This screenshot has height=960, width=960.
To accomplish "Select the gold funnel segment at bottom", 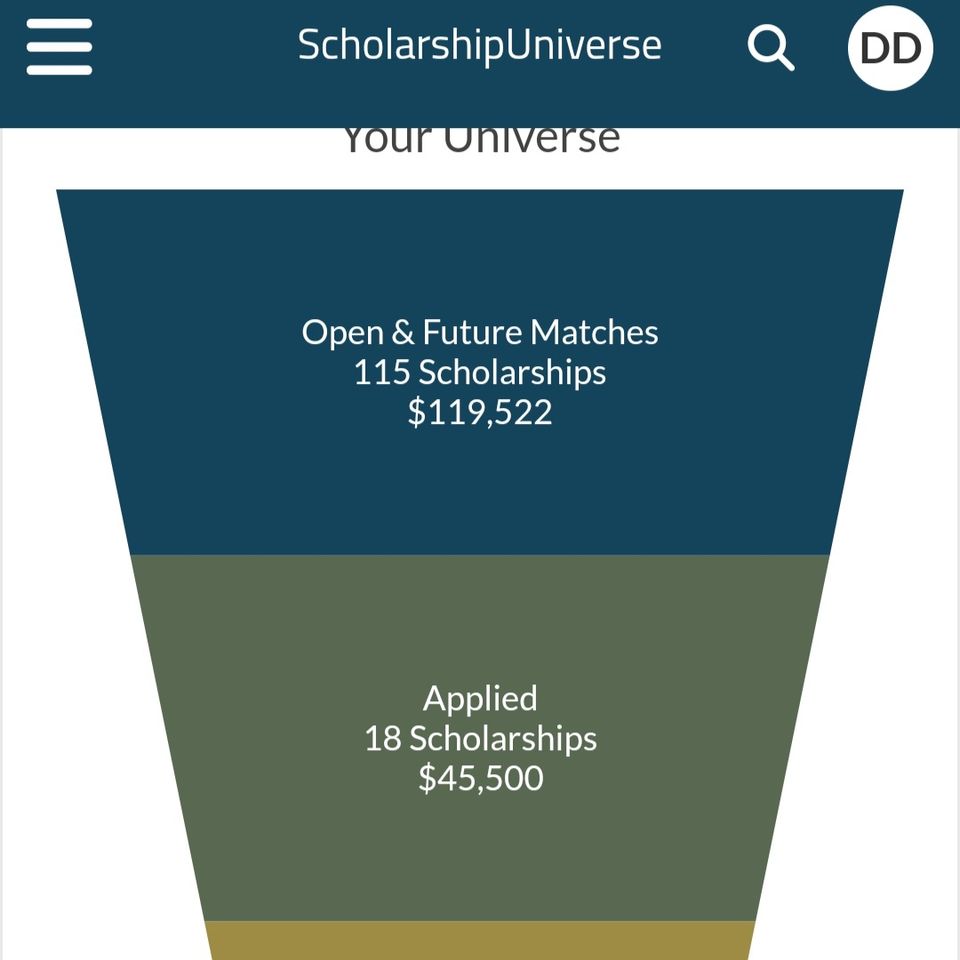I will [479, 940].
